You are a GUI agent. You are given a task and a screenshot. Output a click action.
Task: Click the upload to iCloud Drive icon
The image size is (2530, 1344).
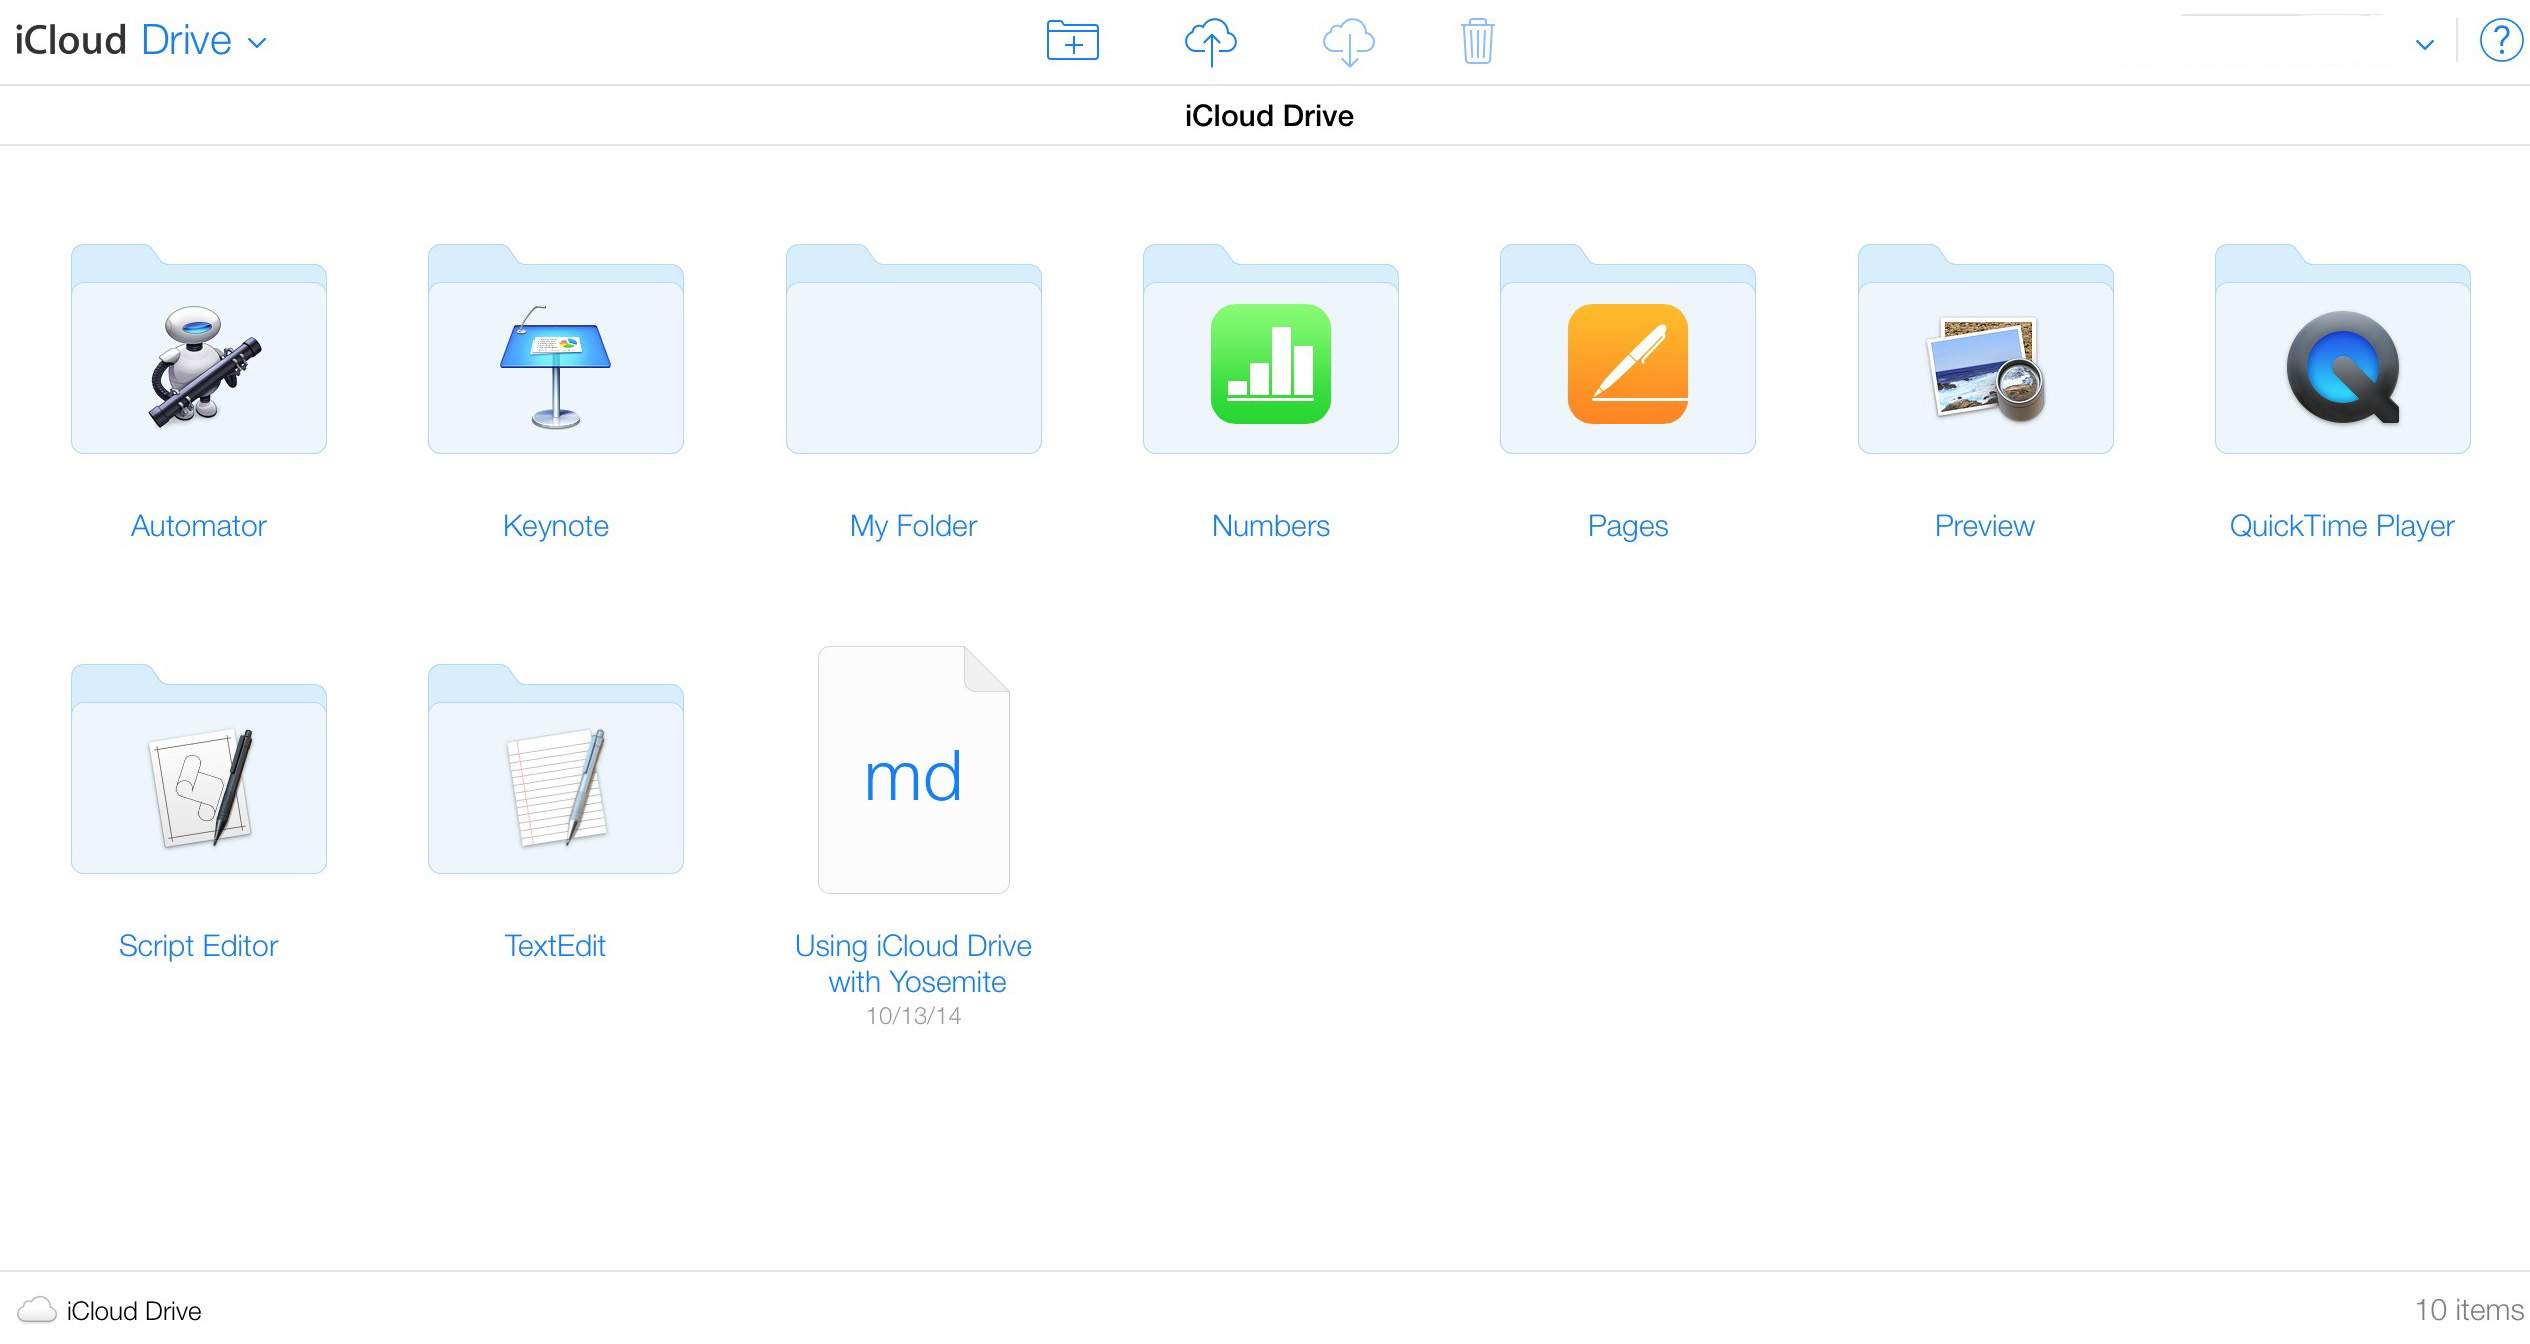1210,41
